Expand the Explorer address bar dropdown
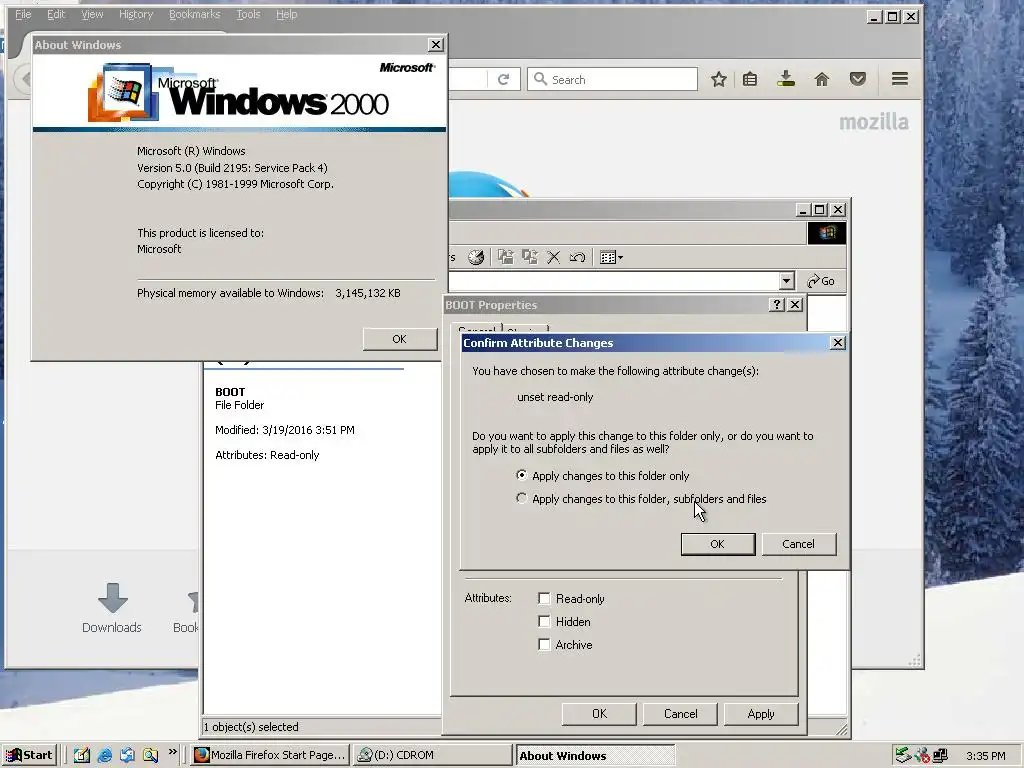Image resolution: width=1024 pixels, height=768 pixels. tap(786, 281)
